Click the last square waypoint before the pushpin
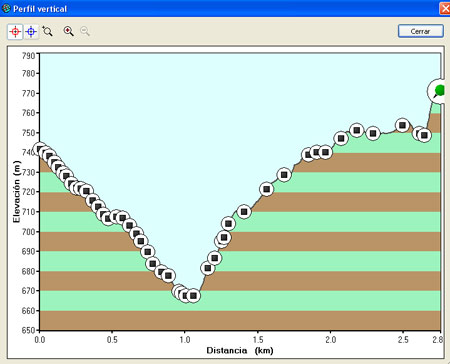This screenshot has height=364, width=450. pyautogui.click(x=424, y=135)
